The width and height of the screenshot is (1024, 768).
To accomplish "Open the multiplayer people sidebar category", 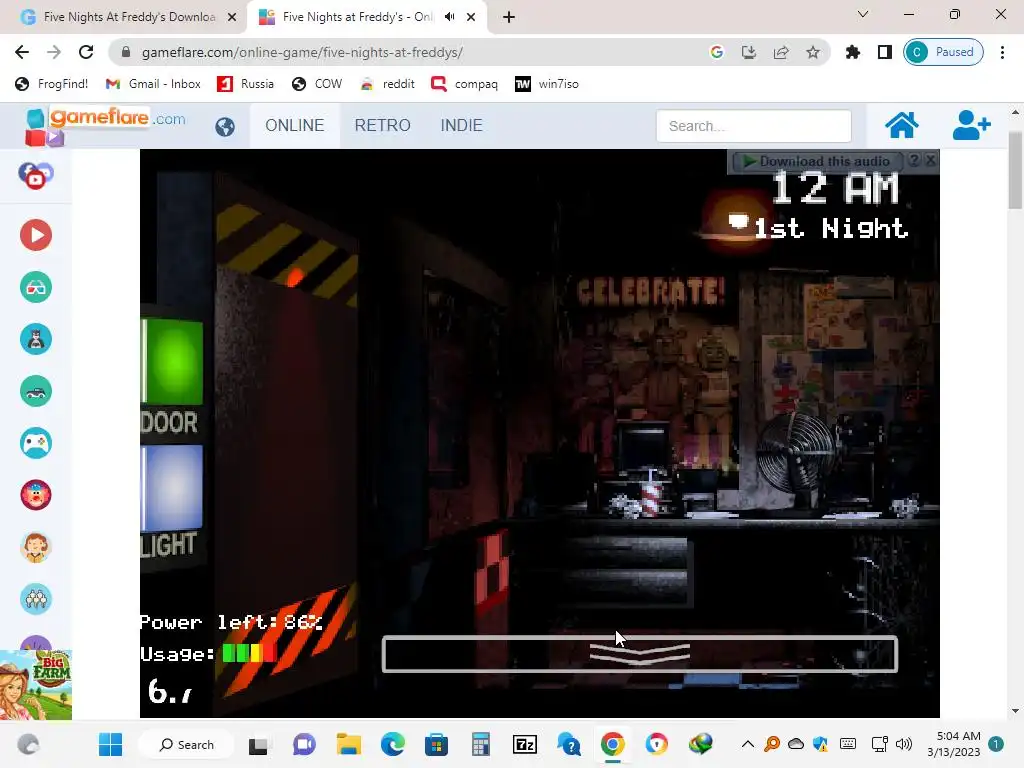I will [x=36, y=599].
